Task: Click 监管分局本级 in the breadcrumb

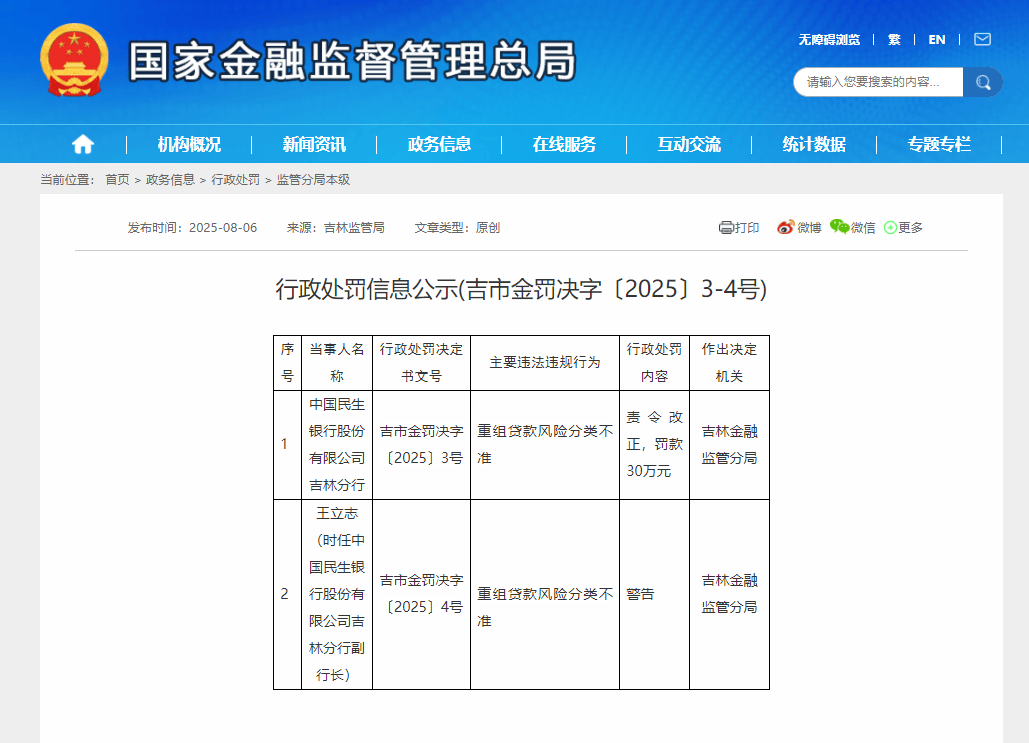Action: click(x=313, y=180)
